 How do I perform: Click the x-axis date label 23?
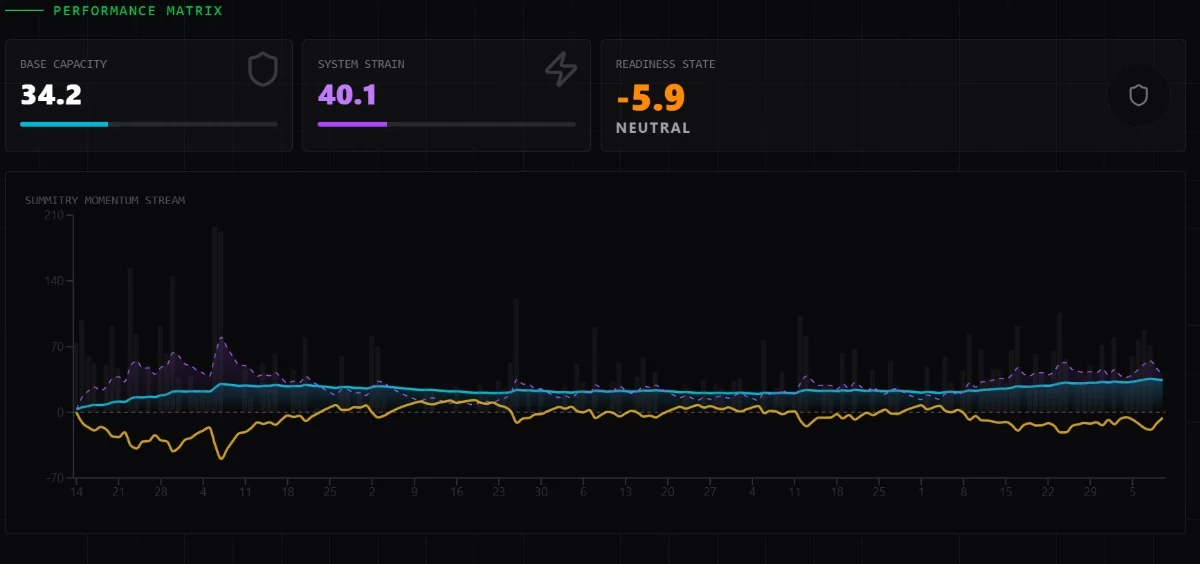499,492
